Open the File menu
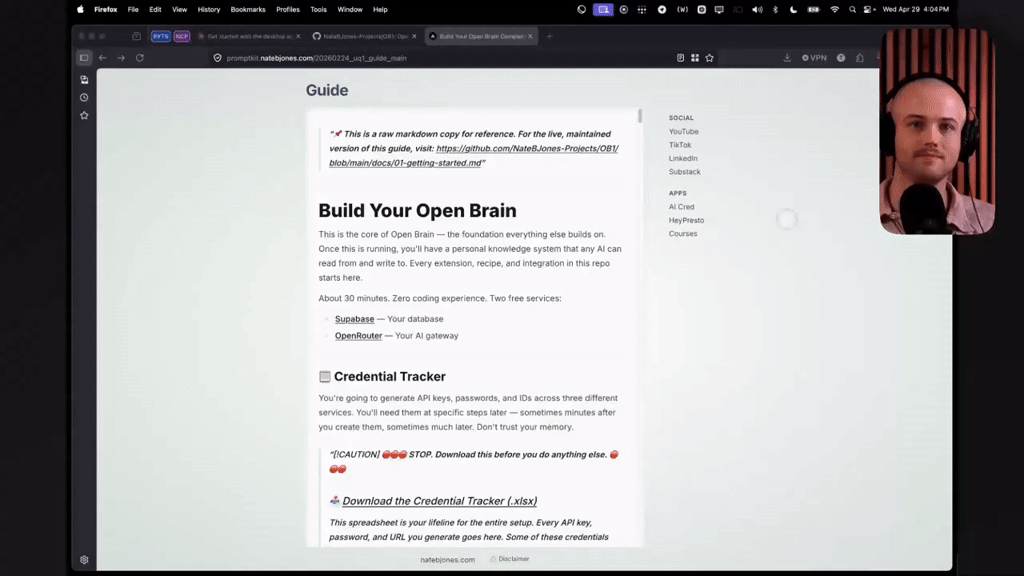The width and height of the screenshot is (1024, 576). pyautogui.click(x=133, y=10)
